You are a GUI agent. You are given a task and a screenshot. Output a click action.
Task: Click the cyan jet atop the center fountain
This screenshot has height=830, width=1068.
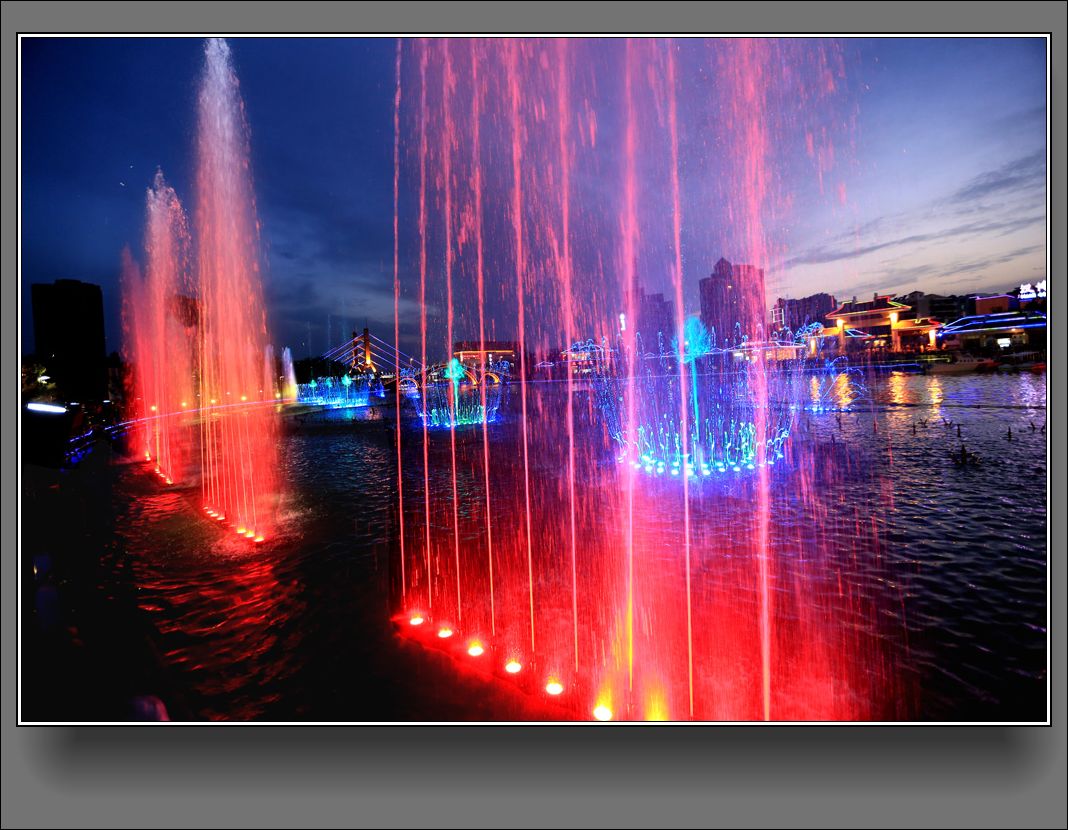[x=694, y=338]
